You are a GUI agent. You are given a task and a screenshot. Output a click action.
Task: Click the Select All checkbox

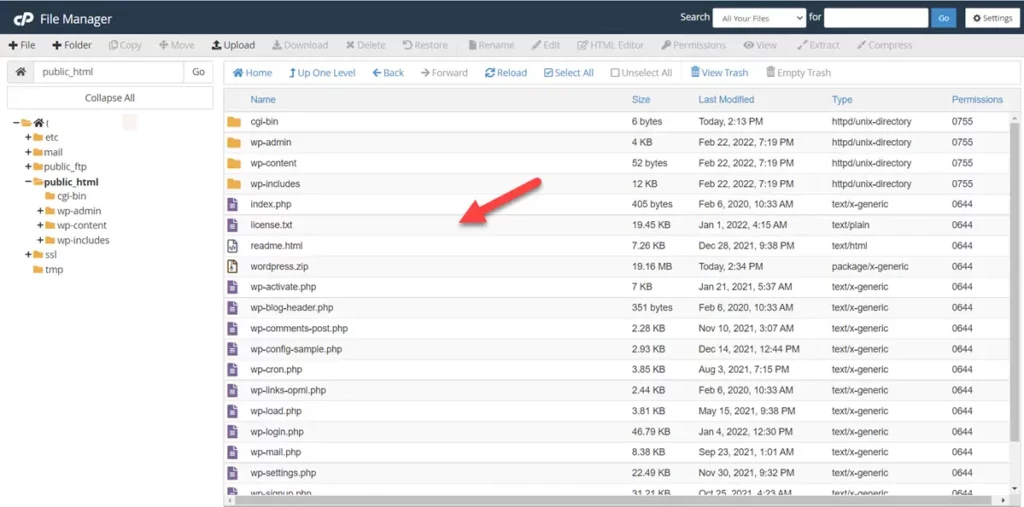click(x=549, y=73)
